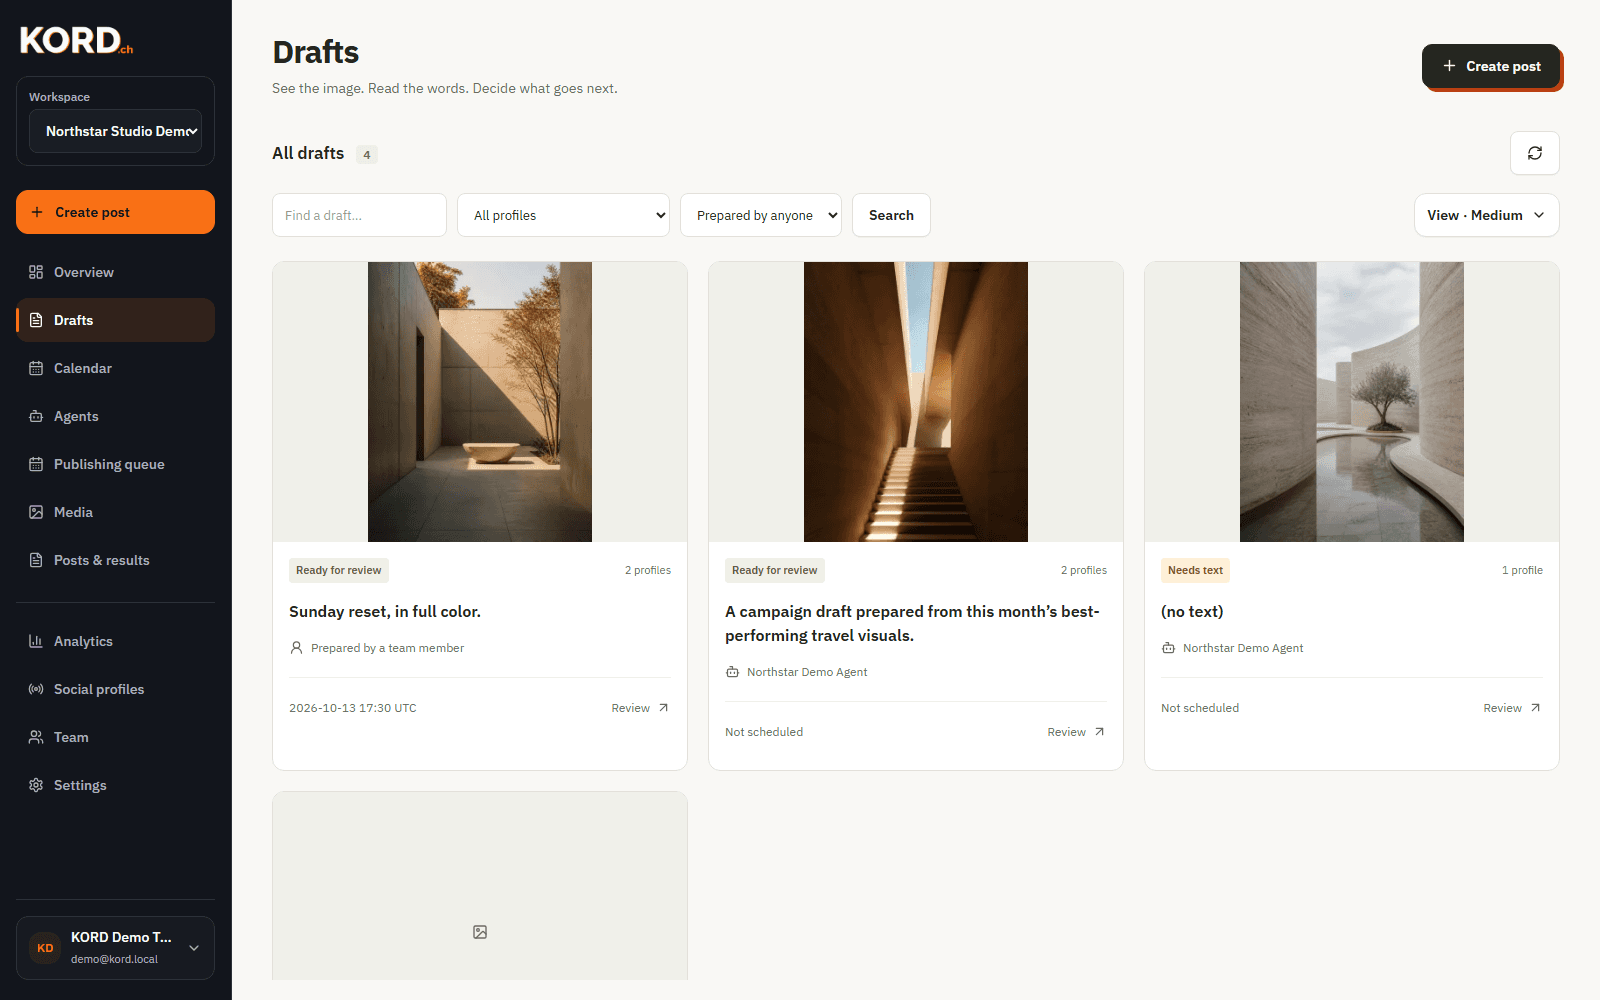Click Ready for review badge on Sunday reset card

click(x=339, y=570)
